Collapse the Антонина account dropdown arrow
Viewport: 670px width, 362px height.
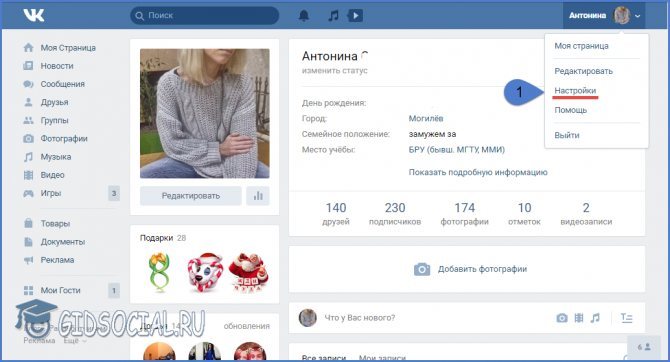(638, 16)
